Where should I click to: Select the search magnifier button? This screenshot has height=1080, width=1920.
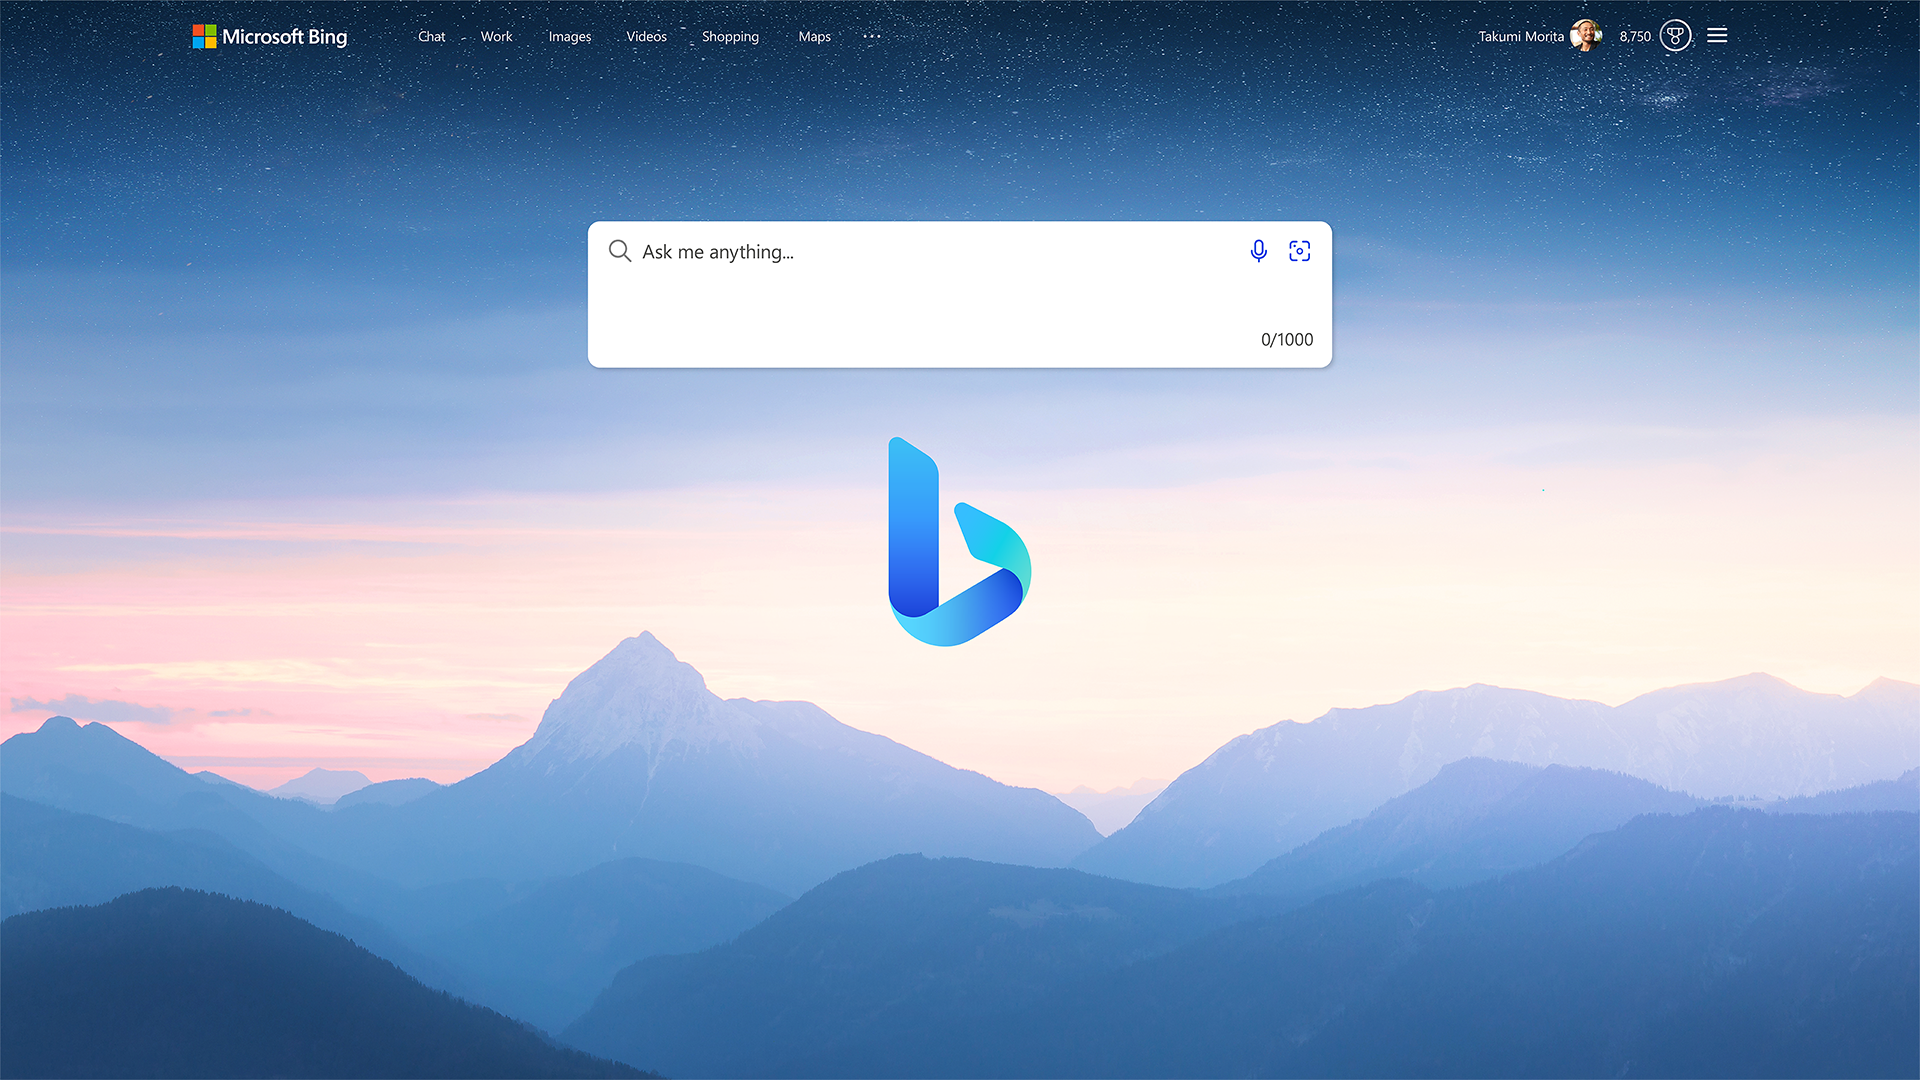[618, 251]
